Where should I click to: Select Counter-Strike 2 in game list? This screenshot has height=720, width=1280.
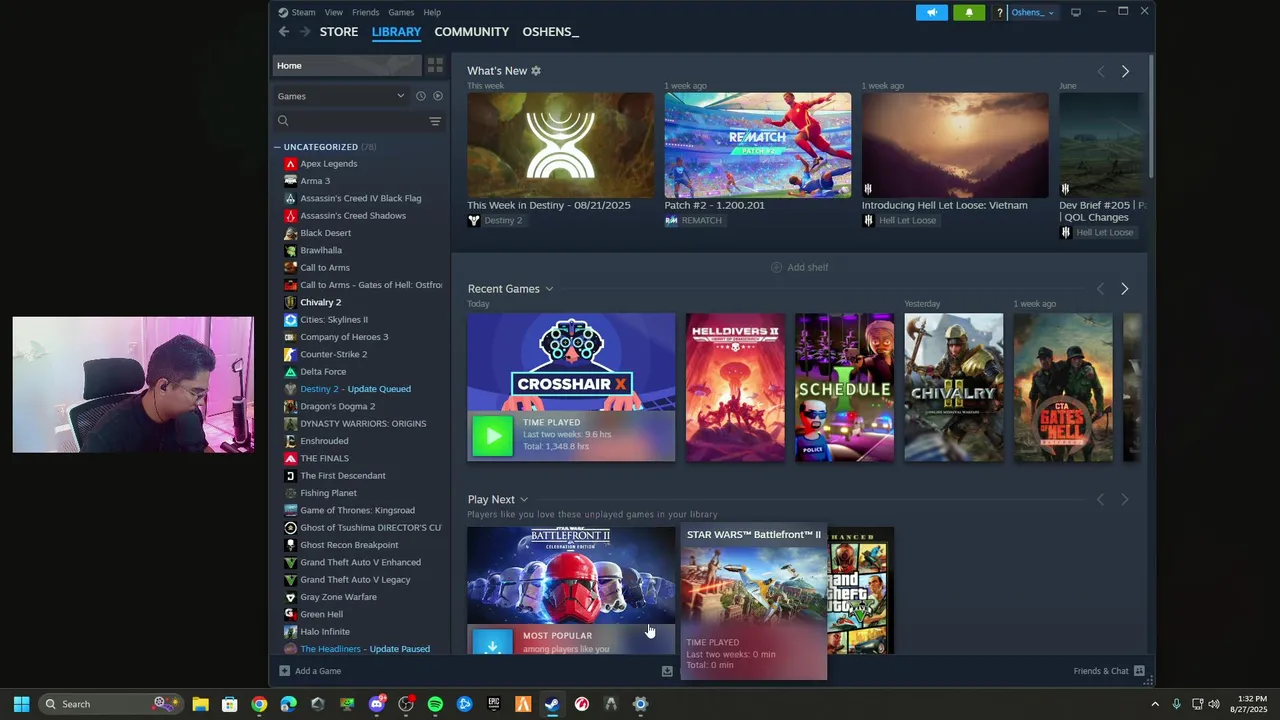coord(334,354)
